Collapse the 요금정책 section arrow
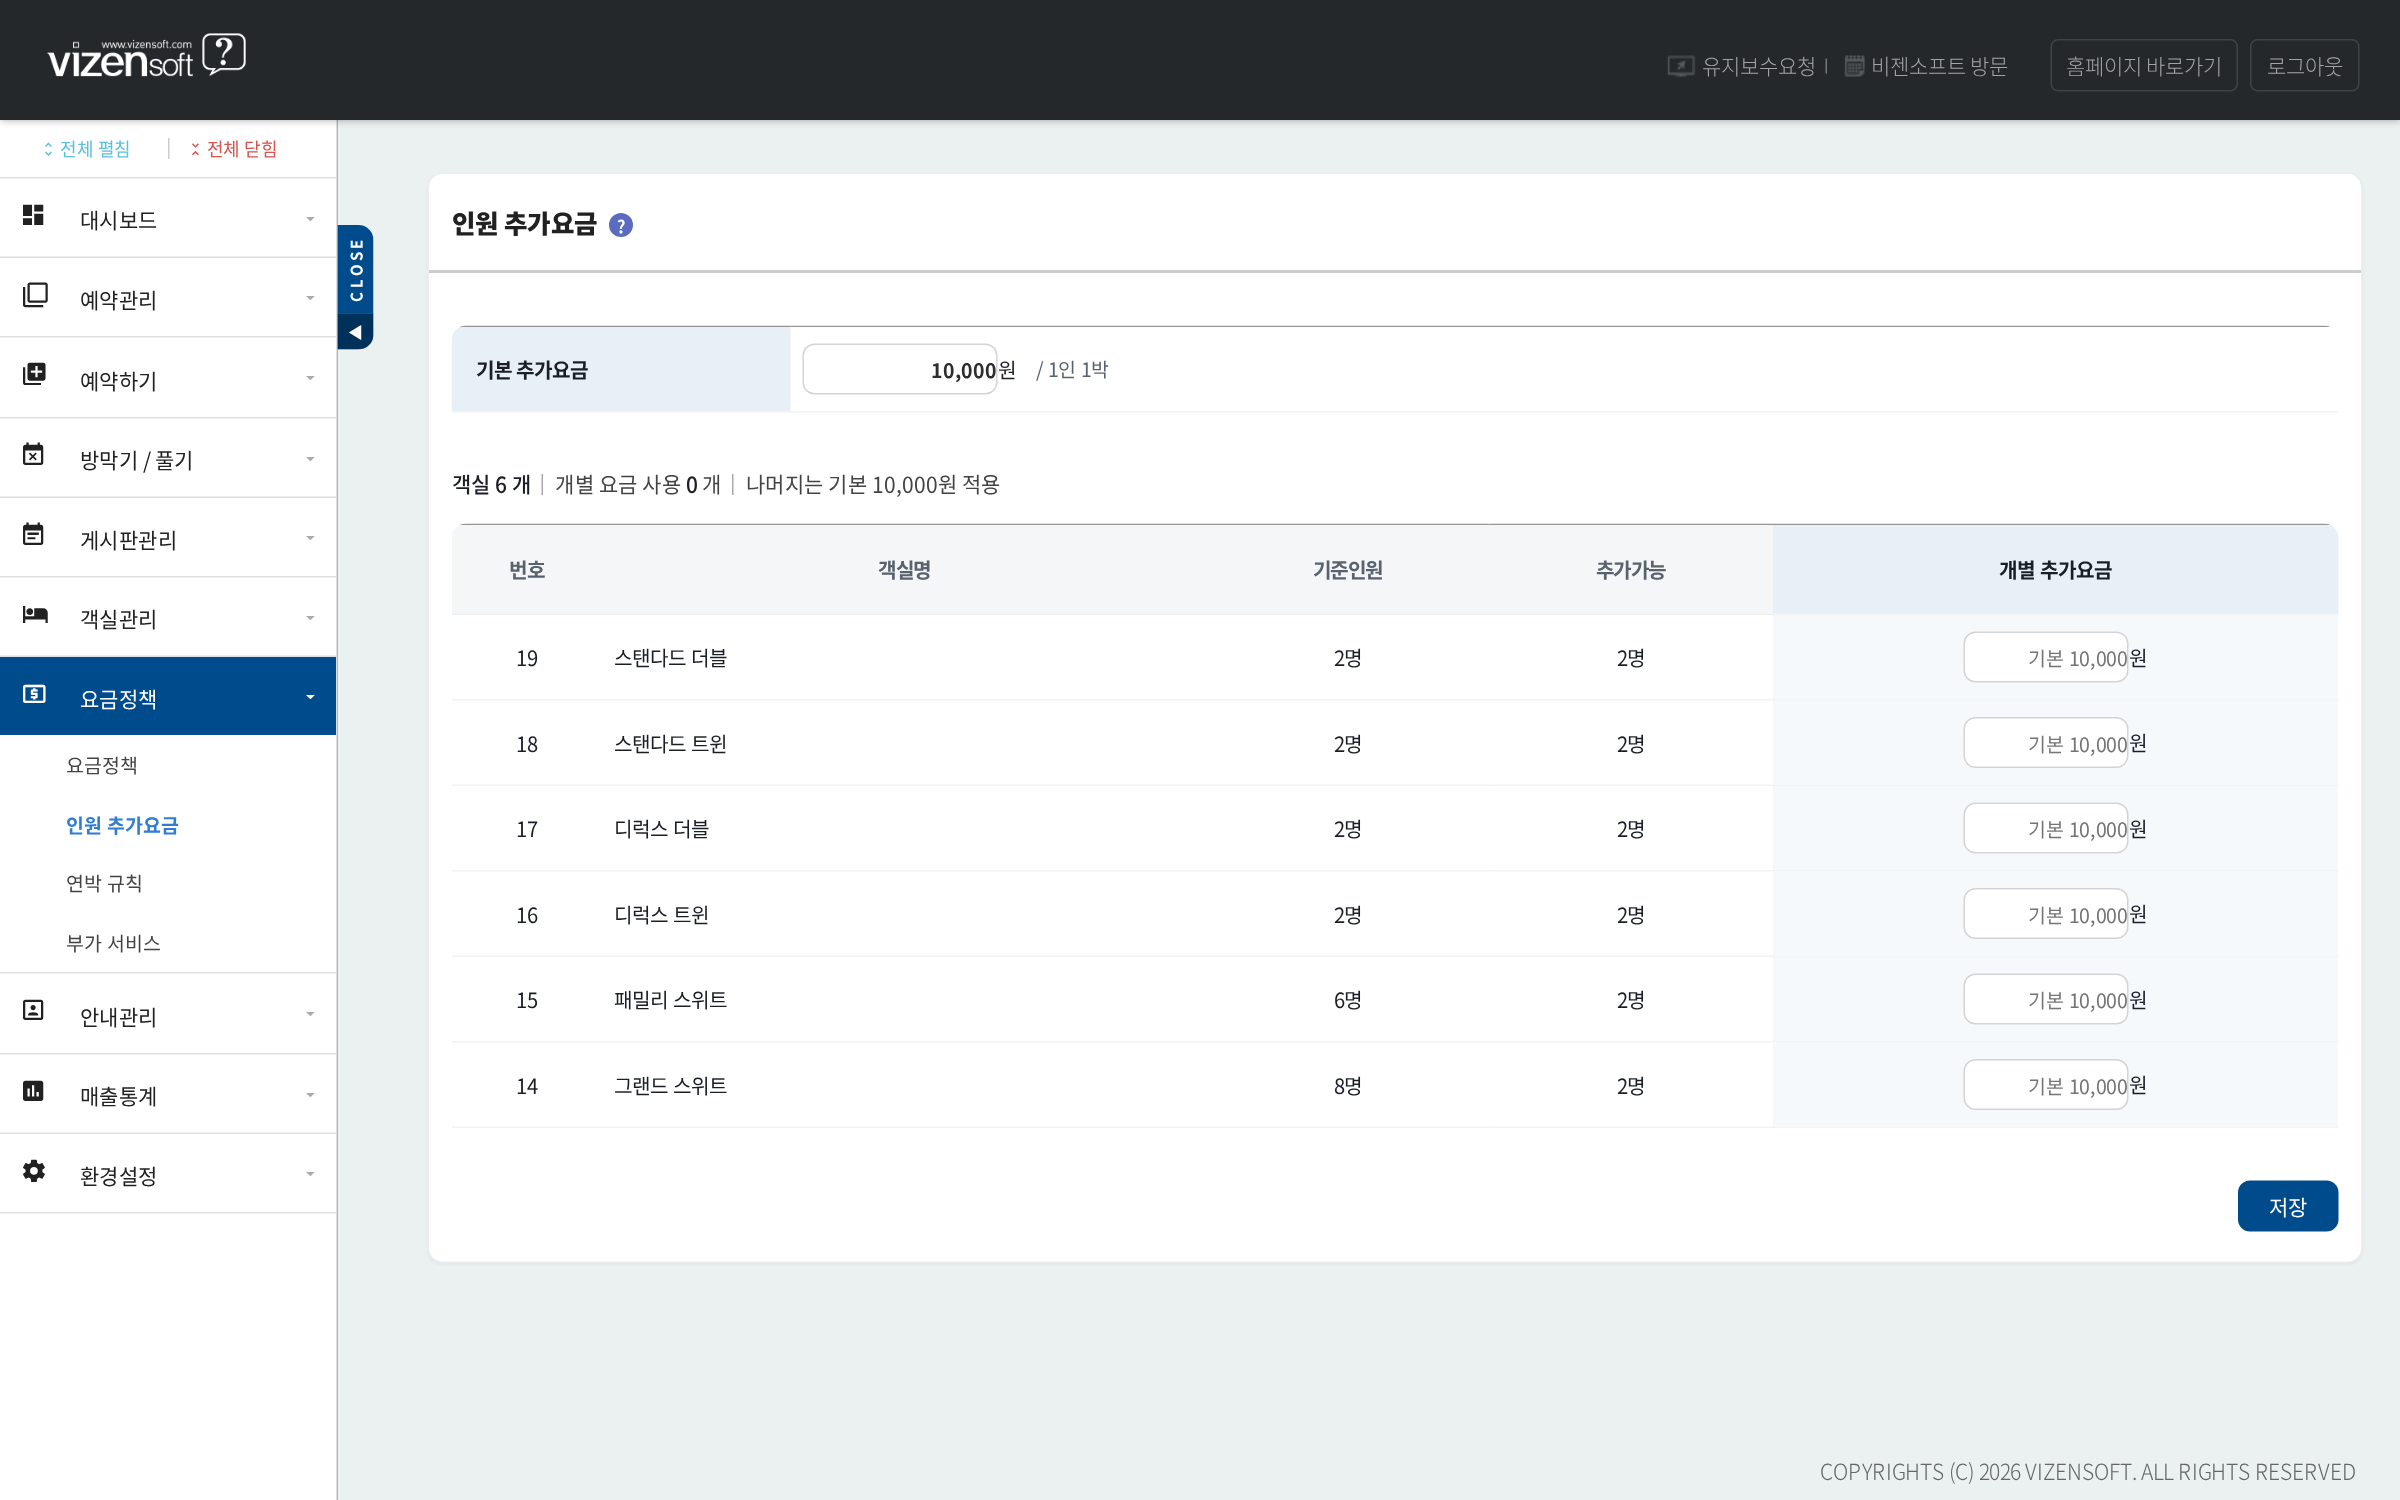2400x1500 pixels. (x=310, y=697)
